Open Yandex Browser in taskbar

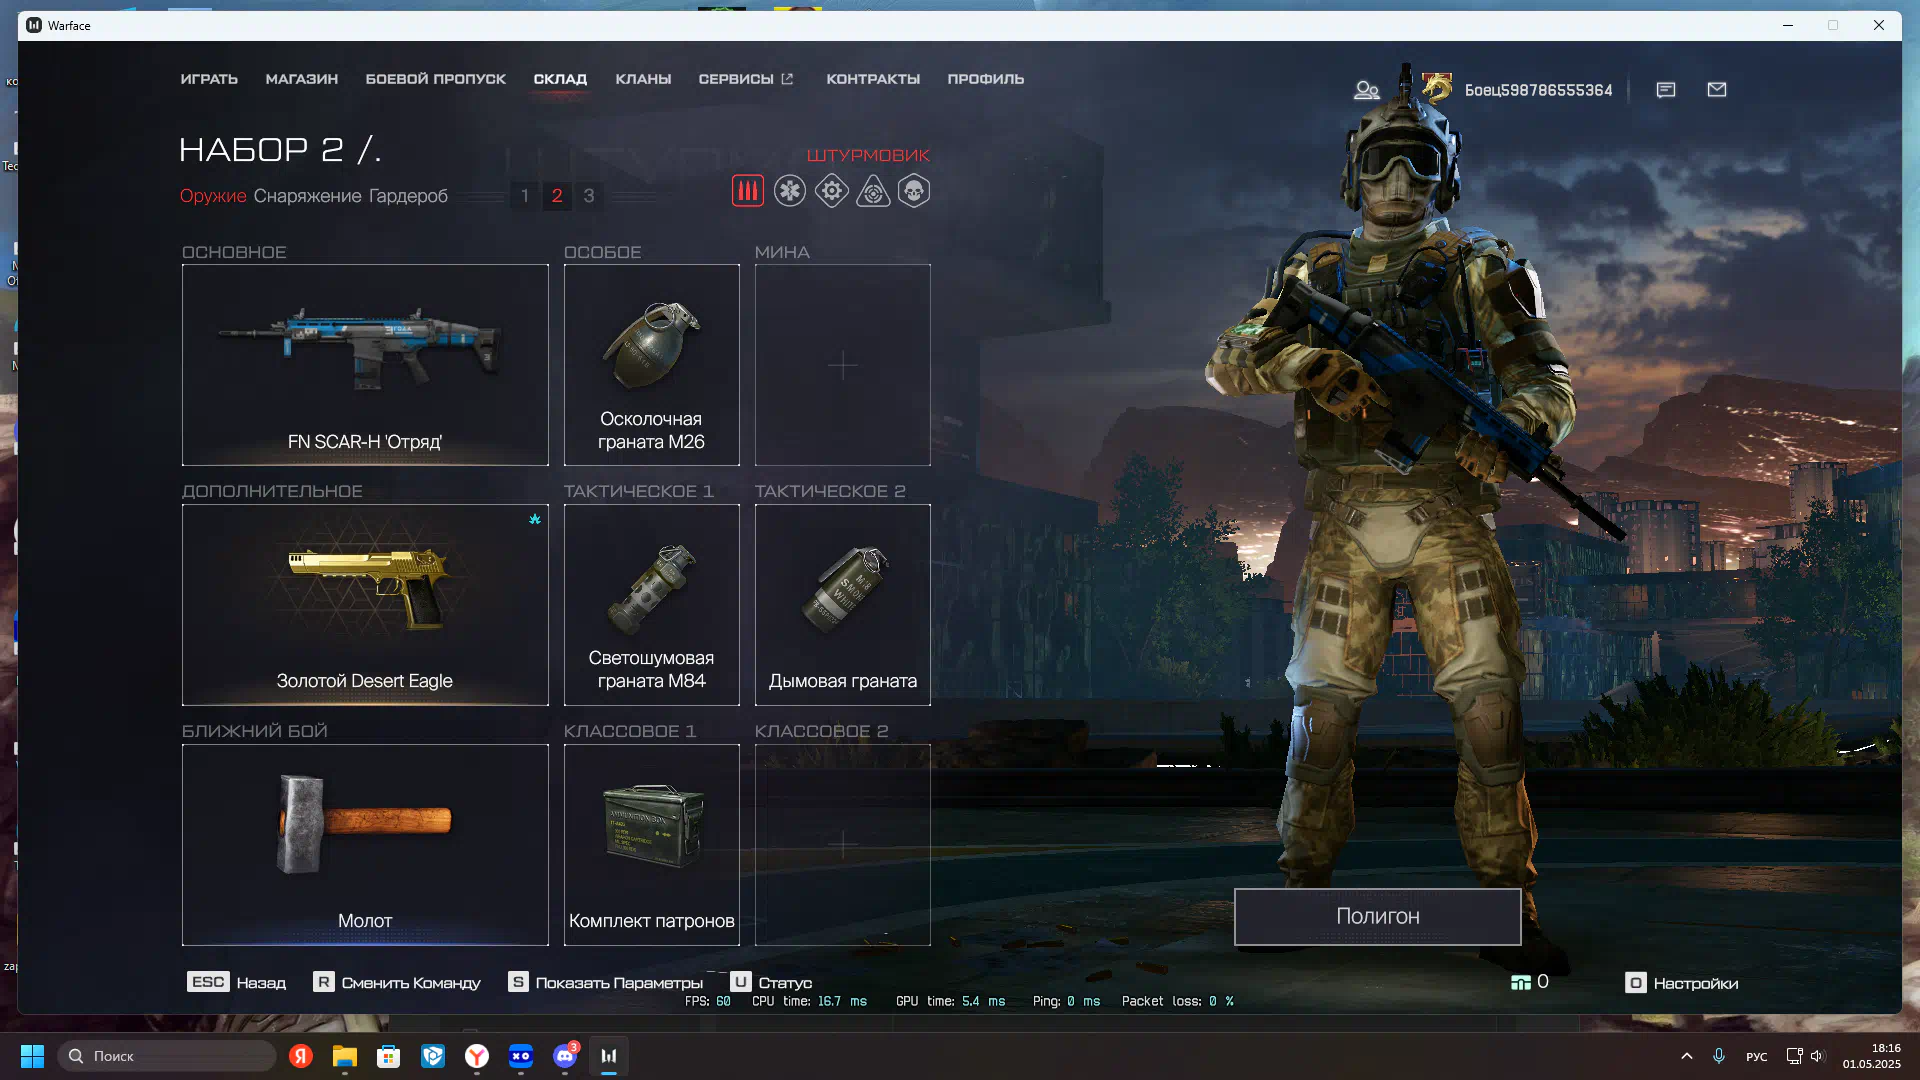(477, 1056)
